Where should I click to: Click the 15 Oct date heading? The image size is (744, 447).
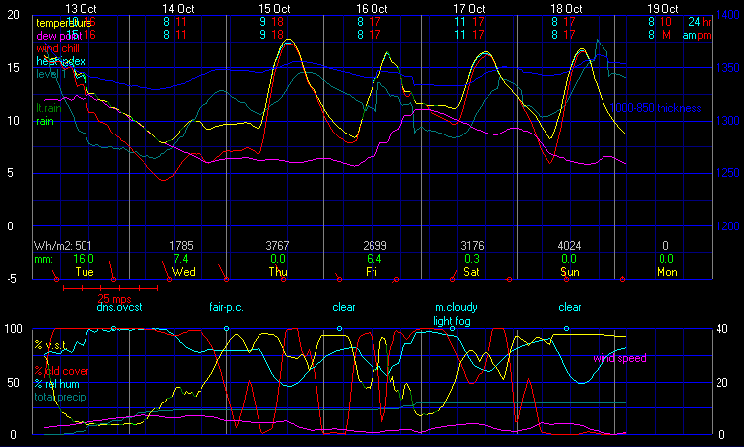[274, 9]
